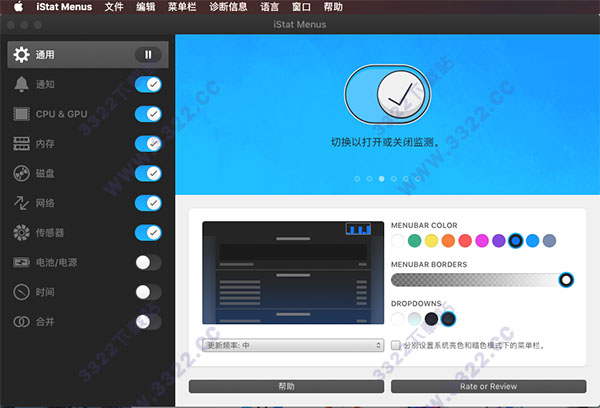Image resolution: width=600 pixels, height=408 pixels.
Task: Open the 帮助 menu in menu bar
Action: click(333, 7)
